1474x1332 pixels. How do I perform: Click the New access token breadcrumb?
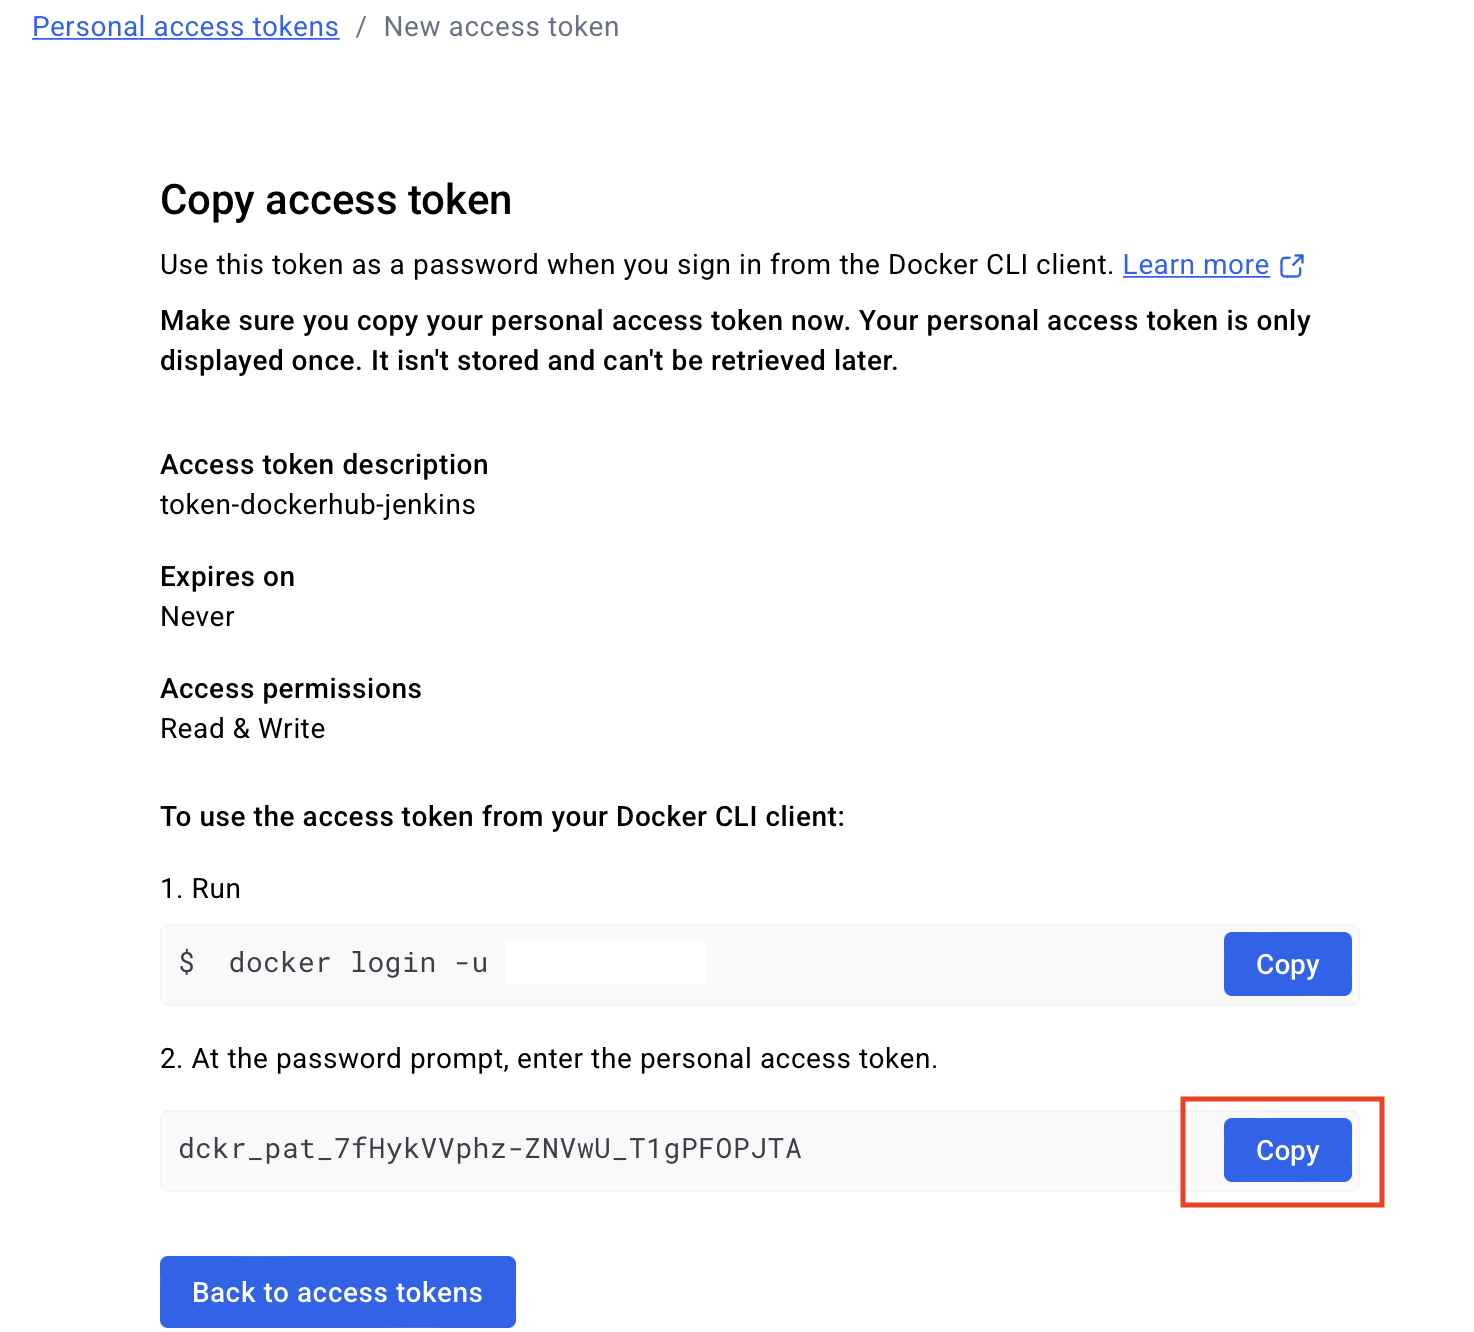[501, 27]
